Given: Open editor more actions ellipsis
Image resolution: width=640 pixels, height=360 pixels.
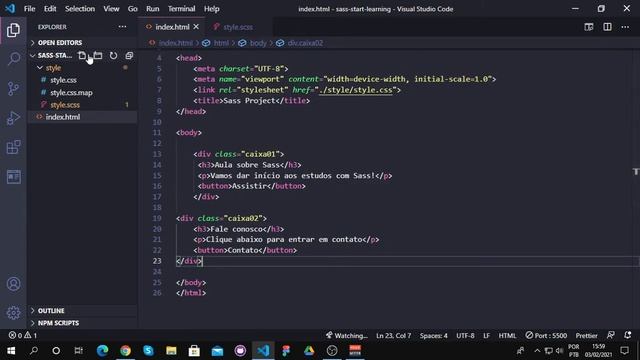Looking at the screenshot, I should 625,27.
